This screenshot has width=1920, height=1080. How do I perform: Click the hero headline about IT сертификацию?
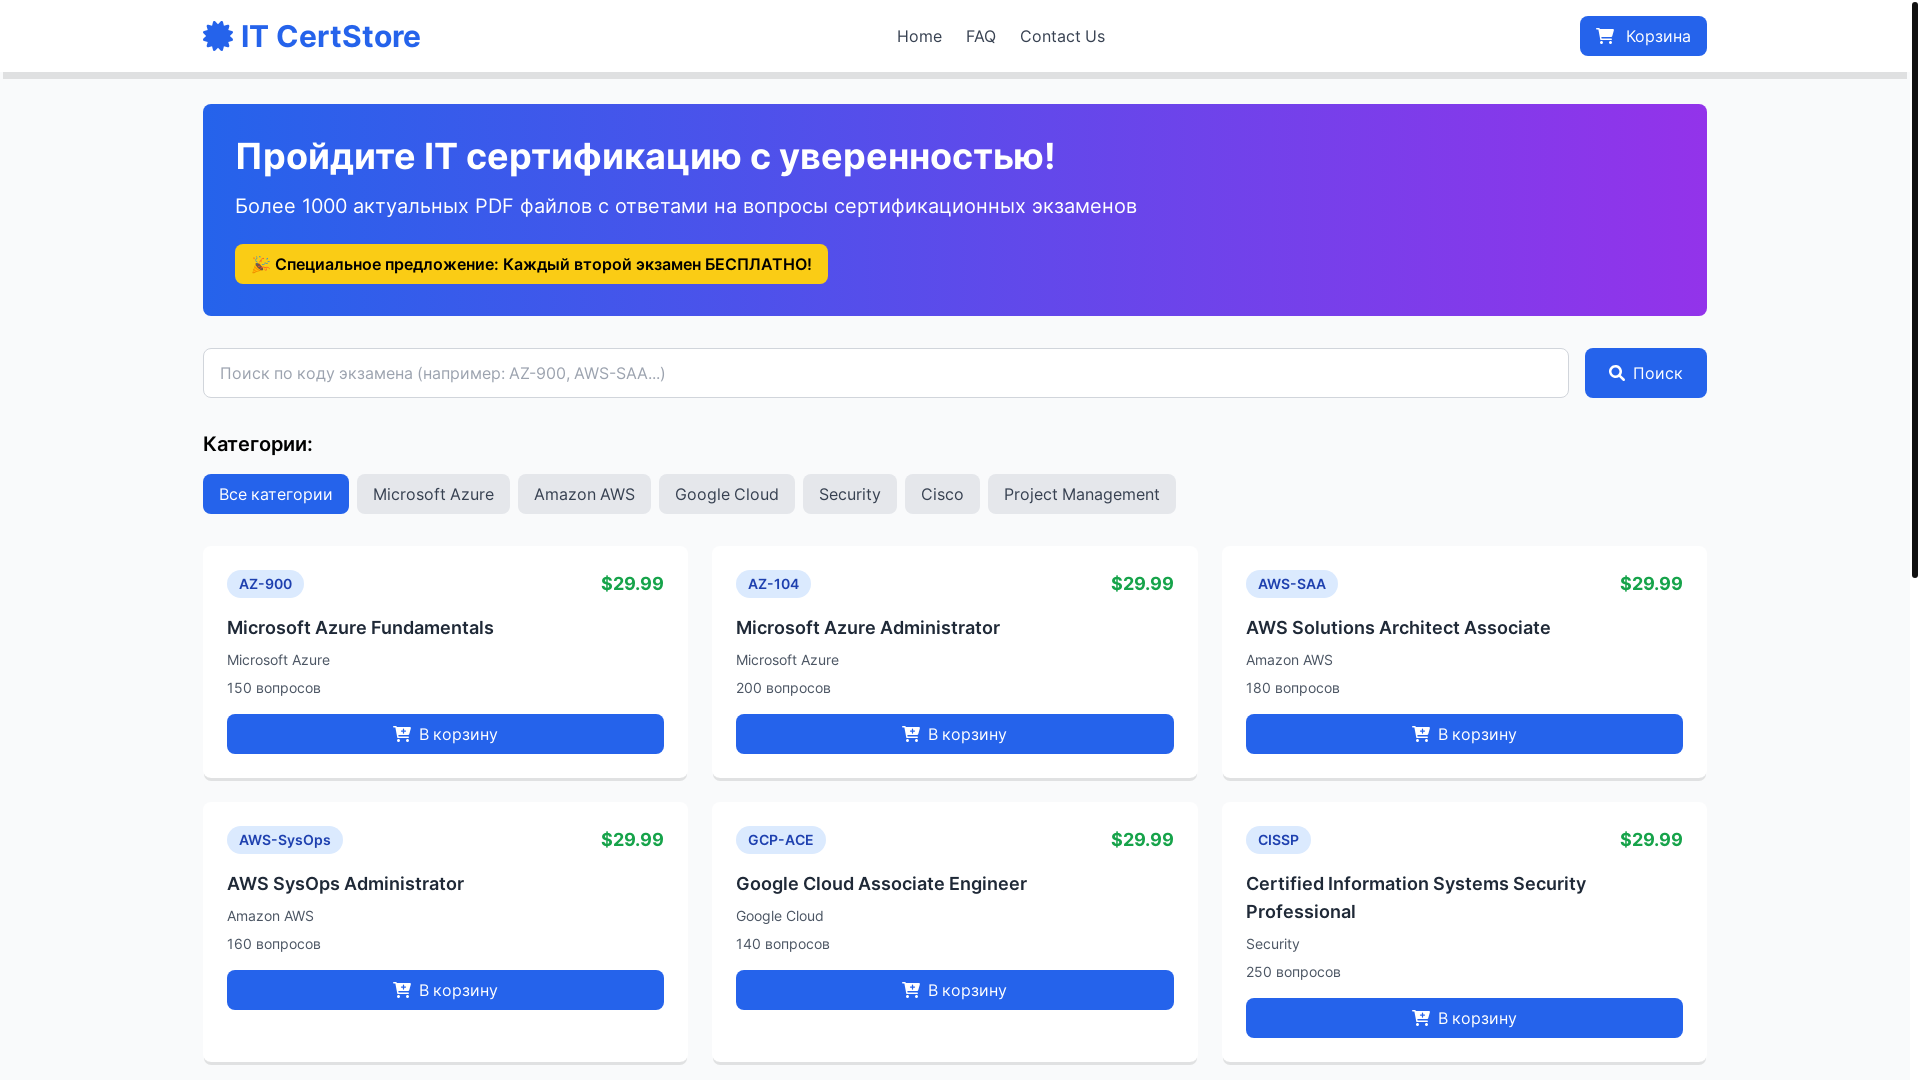point(645,156)
